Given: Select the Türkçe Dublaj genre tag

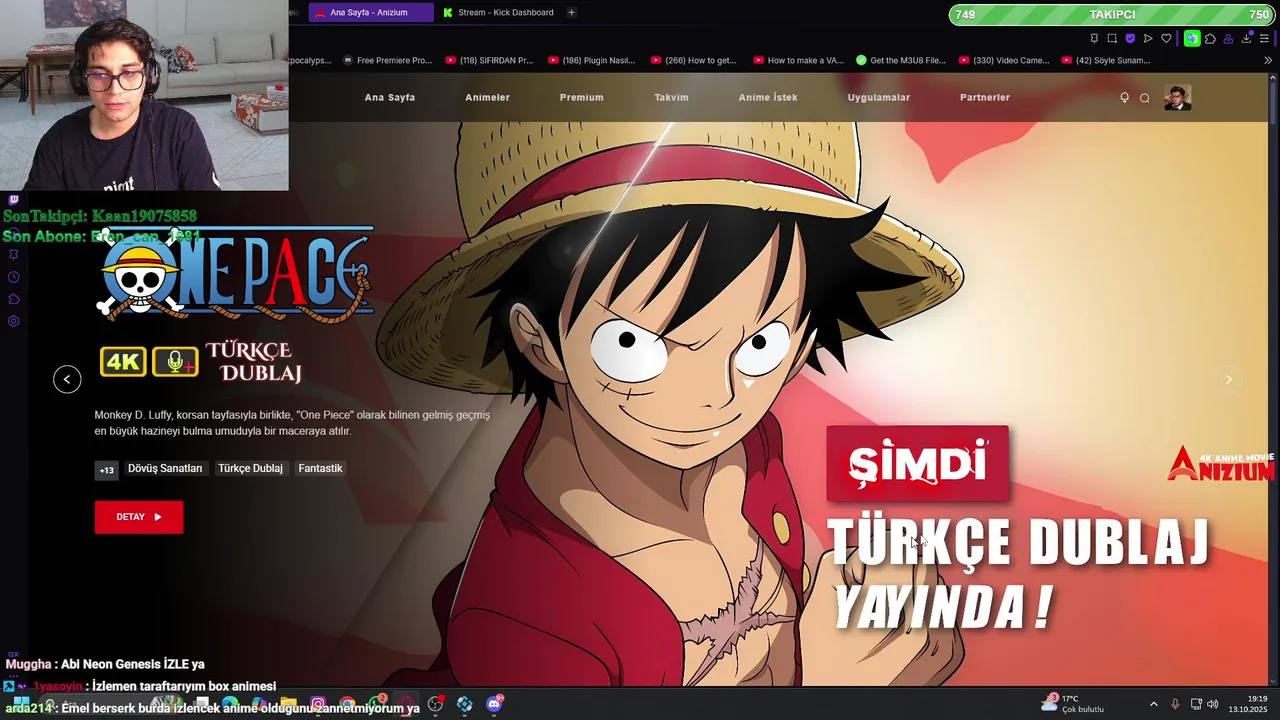Looking at the screenshot, I should [250, 468].
